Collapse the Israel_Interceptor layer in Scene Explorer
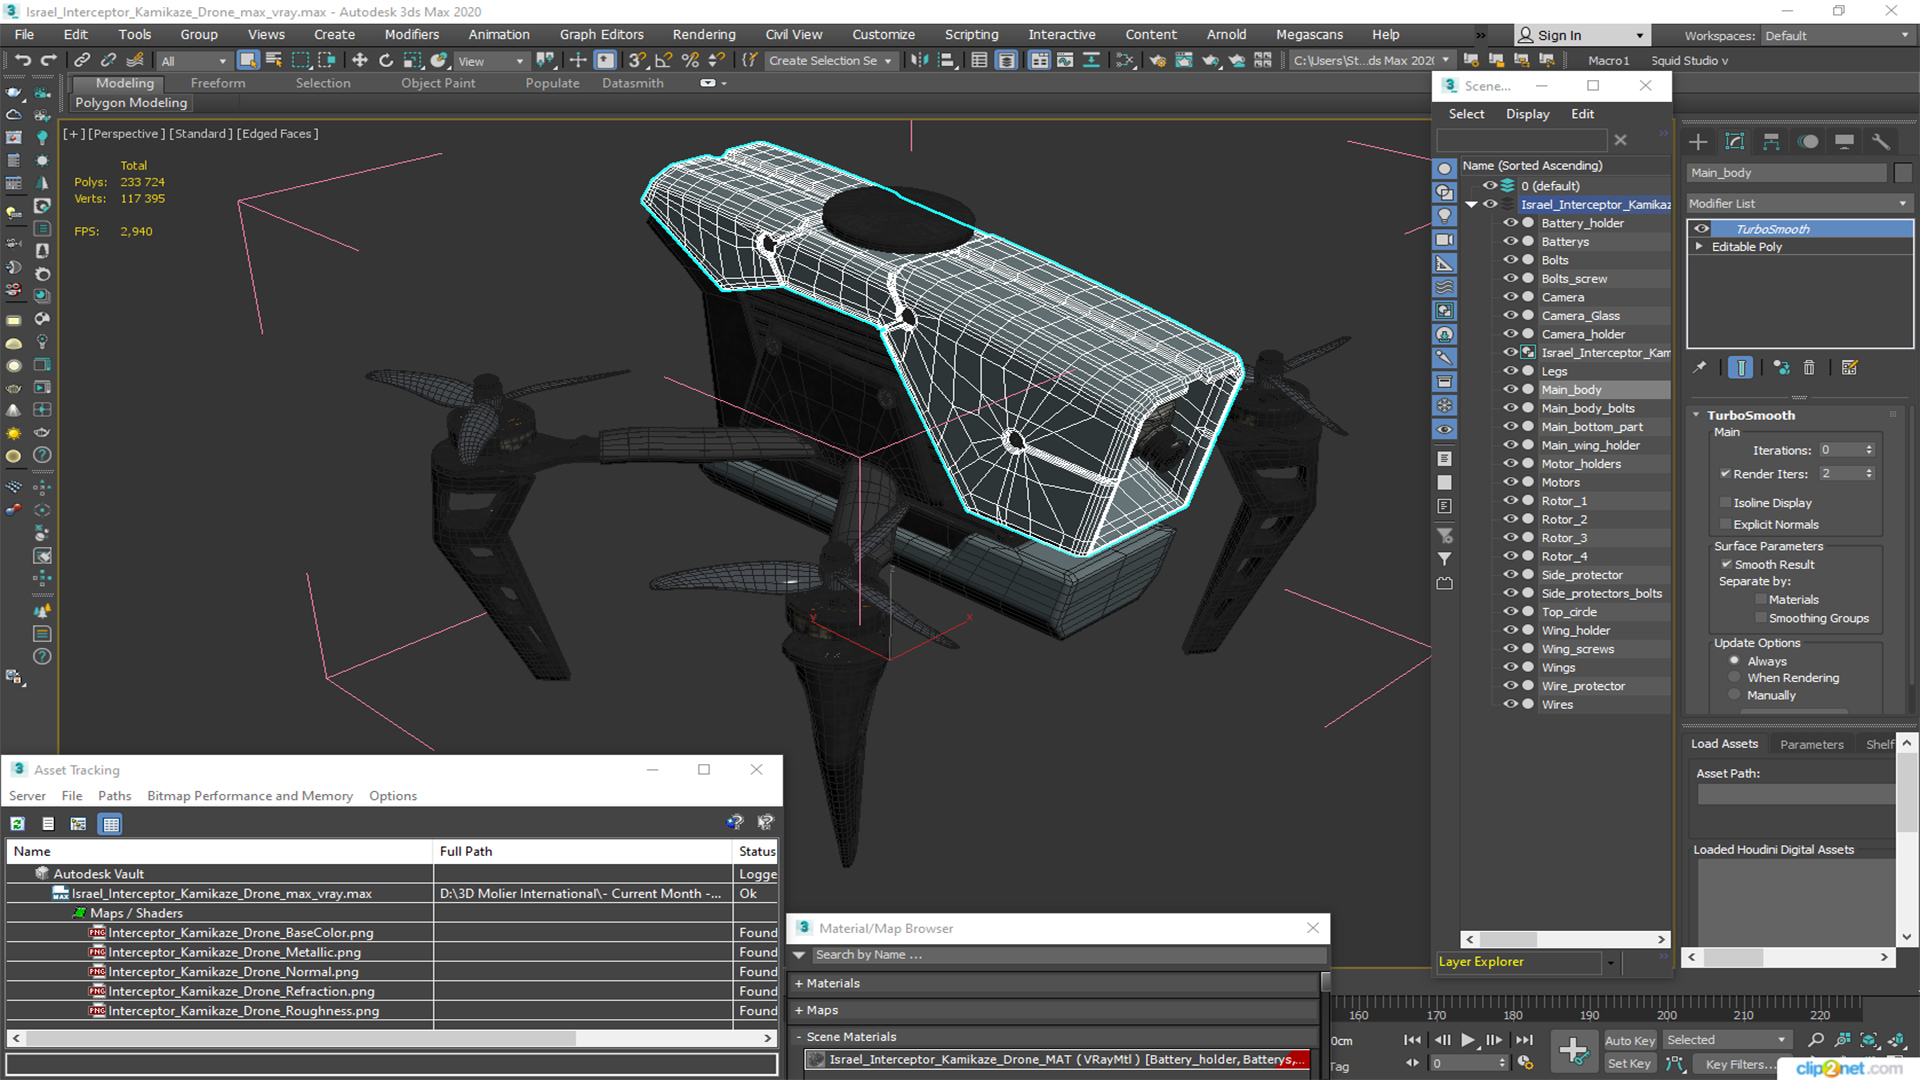Image resolution: width=1920 pixels, height=1080 pixels. pyautogui.click(x=1471, y=204)
